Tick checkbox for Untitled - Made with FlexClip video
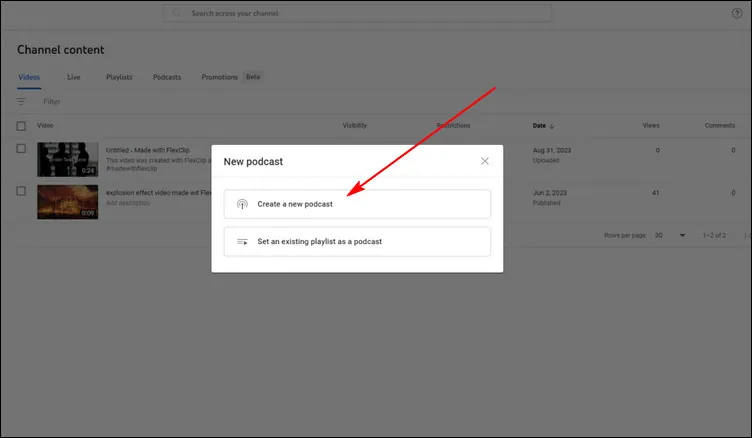This screenshot has width=752, height=438. [x=21, y=149]
